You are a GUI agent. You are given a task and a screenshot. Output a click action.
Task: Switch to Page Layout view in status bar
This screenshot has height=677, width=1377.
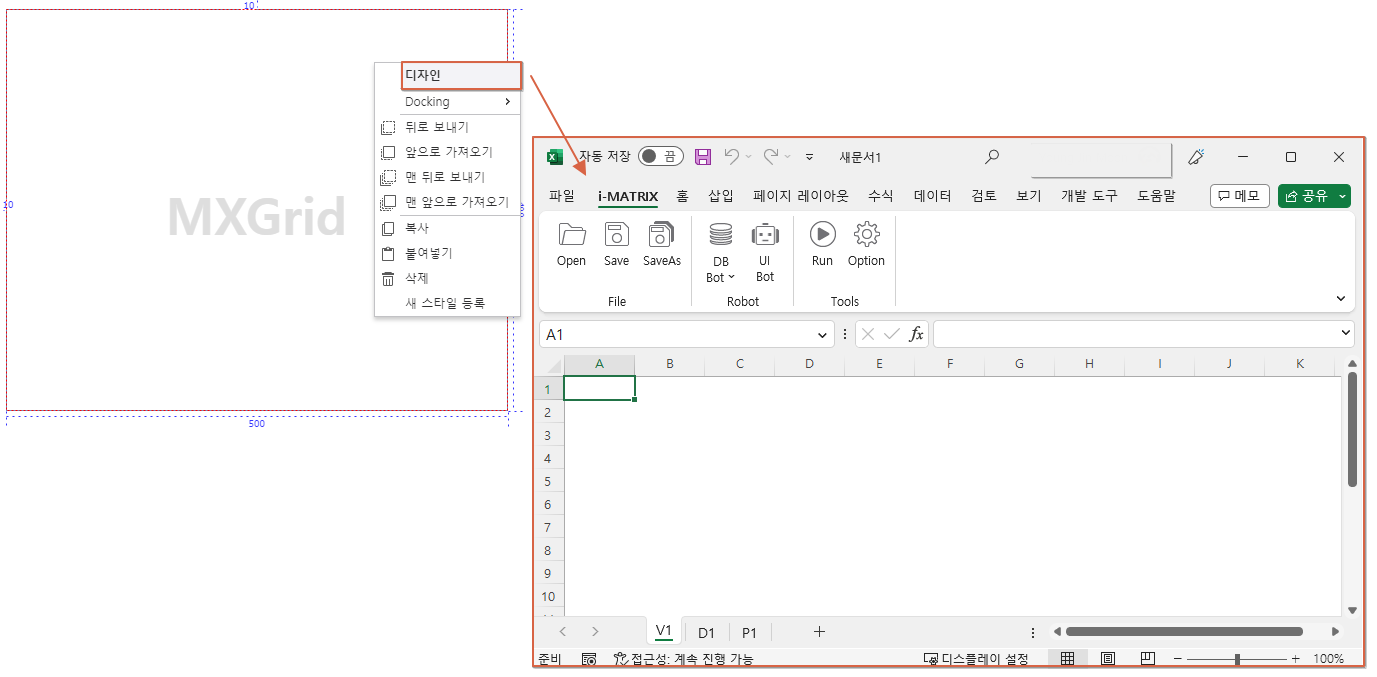(1108, 659)
